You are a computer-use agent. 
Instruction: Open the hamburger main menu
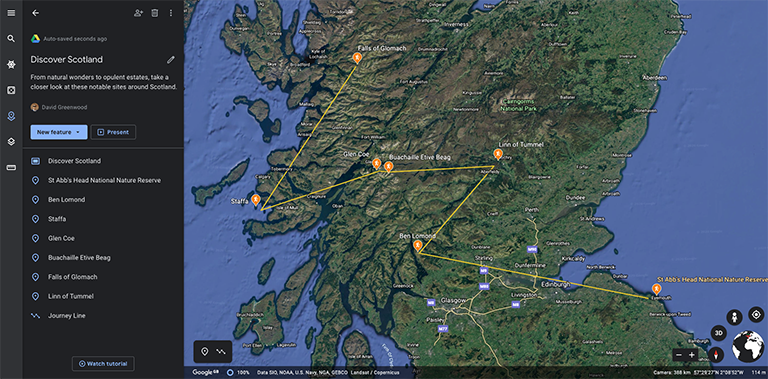pos(11,13)
